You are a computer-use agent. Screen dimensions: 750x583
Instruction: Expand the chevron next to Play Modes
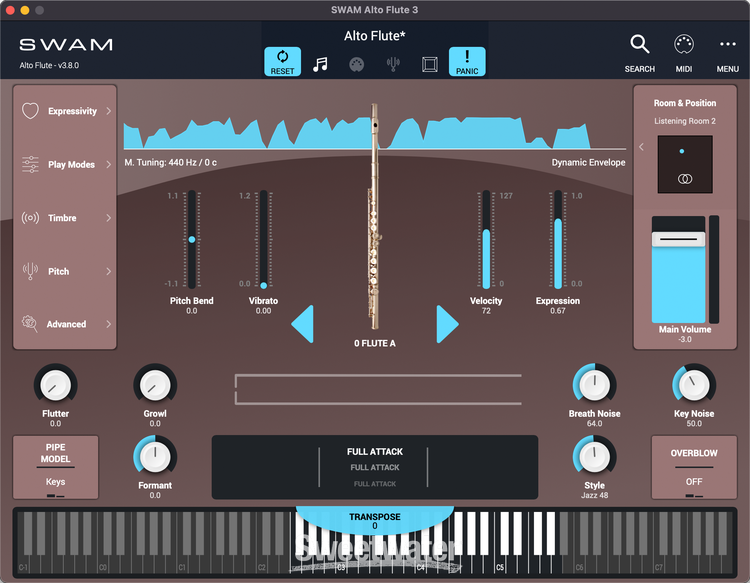[109, 165]
